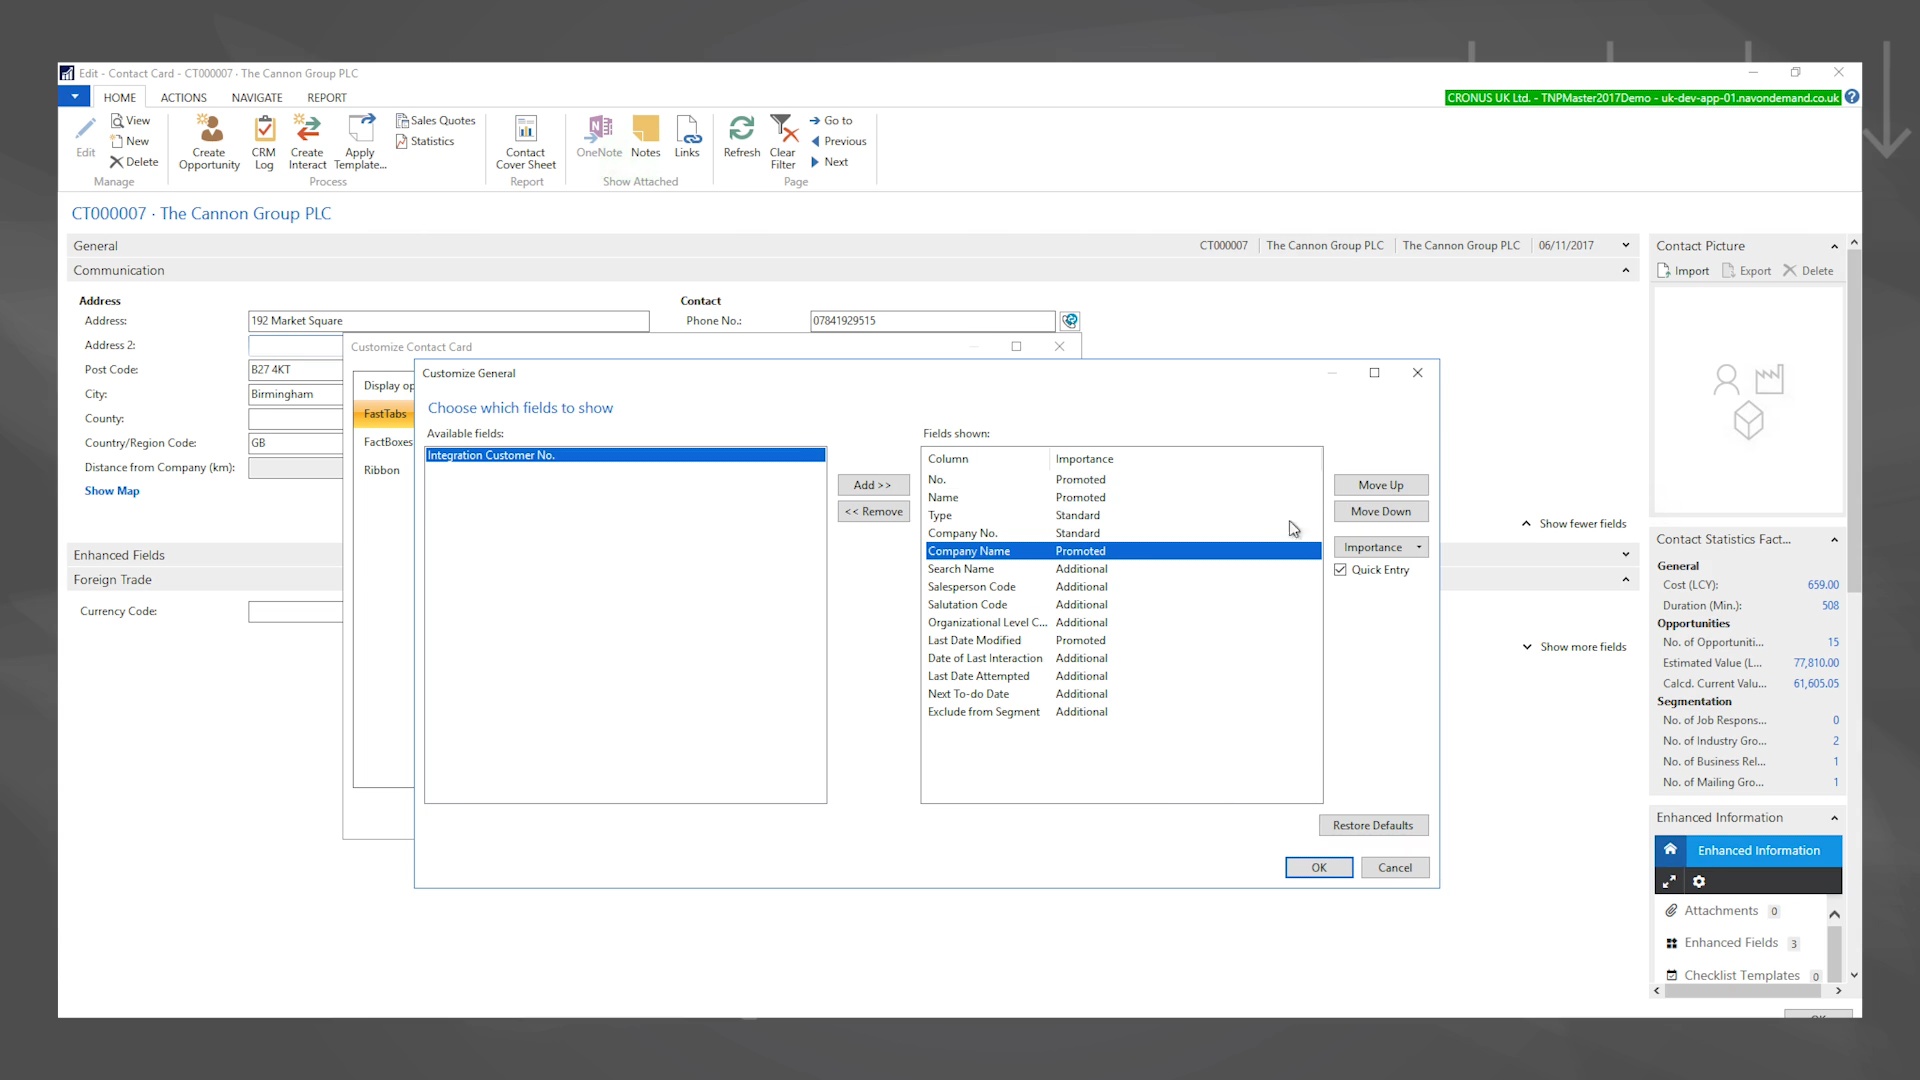Open the Contact Cover Sheet report
The image size is (1920, 1080).
526,140
